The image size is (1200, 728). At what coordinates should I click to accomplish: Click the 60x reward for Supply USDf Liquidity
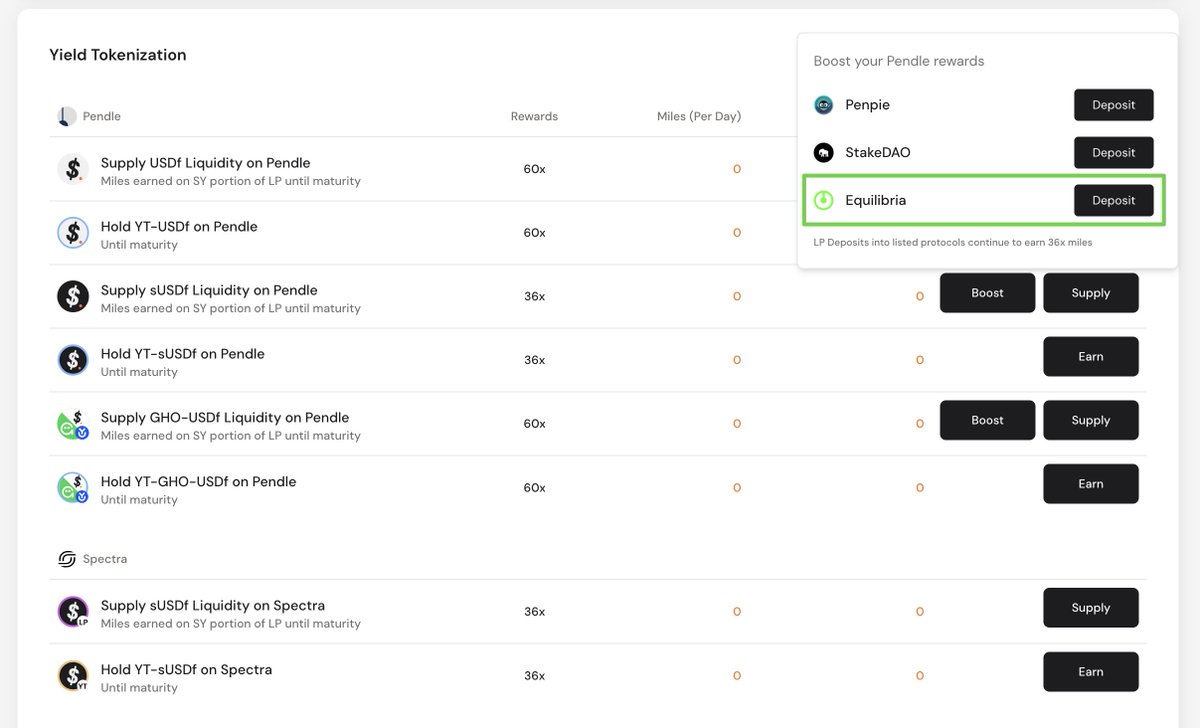coord(534,169)
